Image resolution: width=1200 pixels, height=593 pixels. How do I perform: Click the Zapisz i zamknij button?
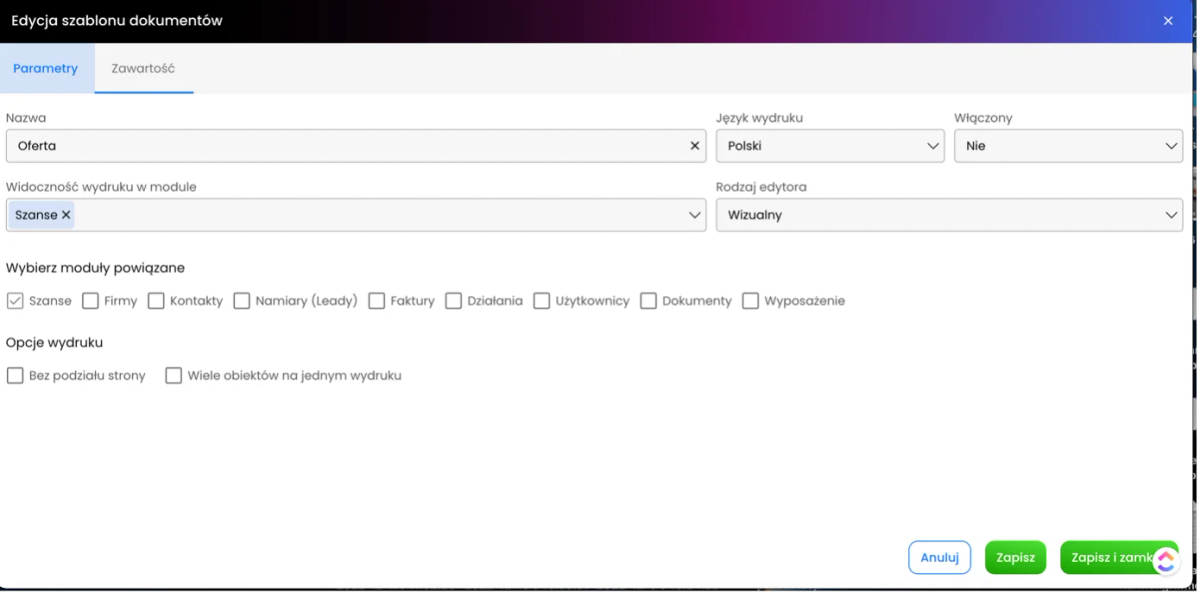tap(1118, 558)
